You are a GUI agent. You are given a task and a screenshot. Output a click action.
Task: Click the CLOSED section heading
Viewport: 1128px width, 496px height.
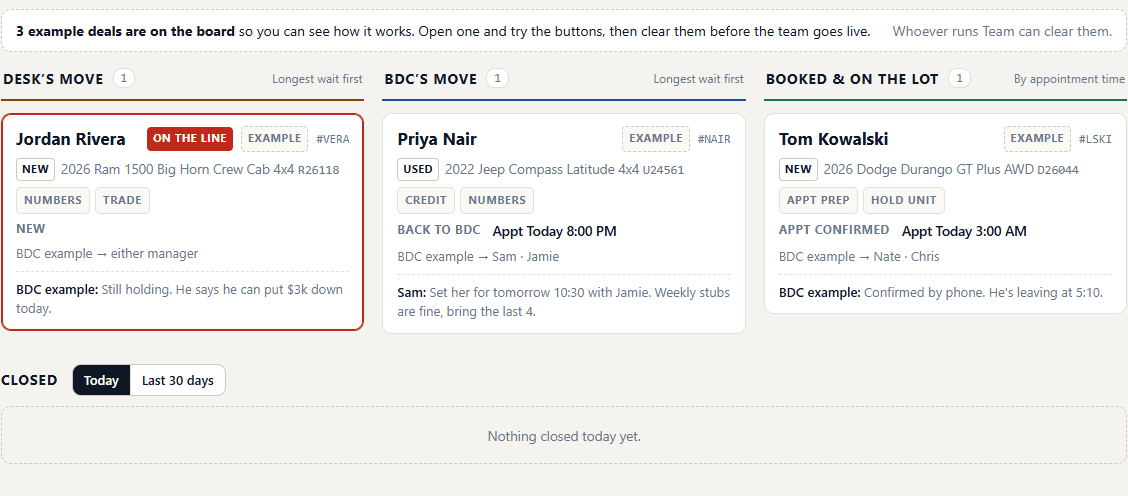pyautogui.click(x=29, y=380)
